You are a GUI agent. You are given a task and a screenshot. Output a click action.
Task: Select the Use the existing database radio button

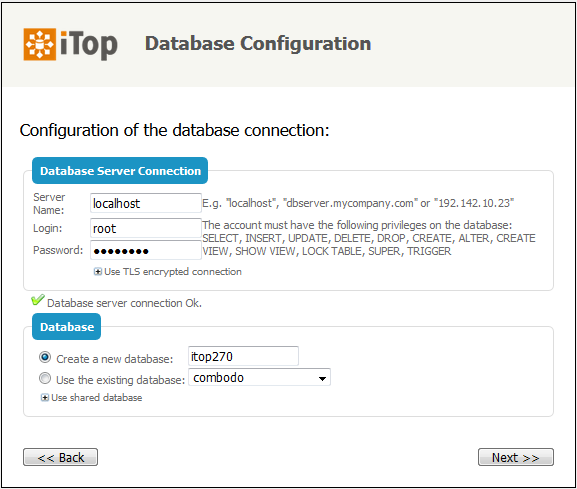click(45, 378)
